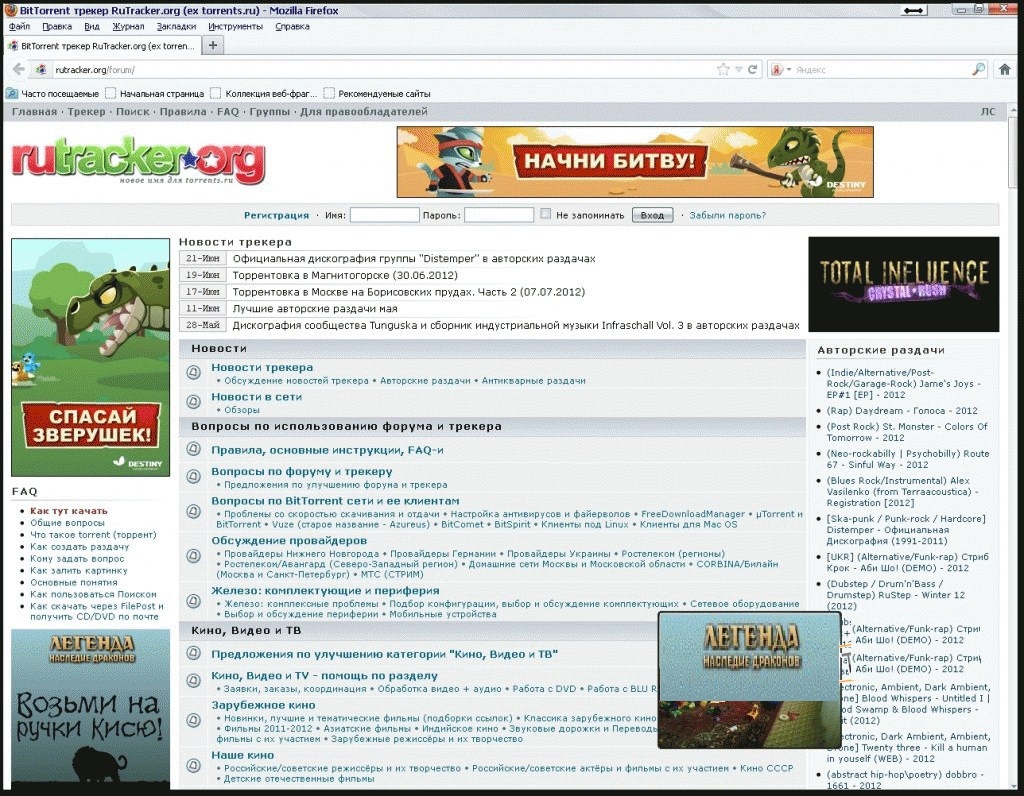Click the Total Influence Crystal Rush banner
The width and height of the screenshot is (1024, 796).
click(903, 284)
